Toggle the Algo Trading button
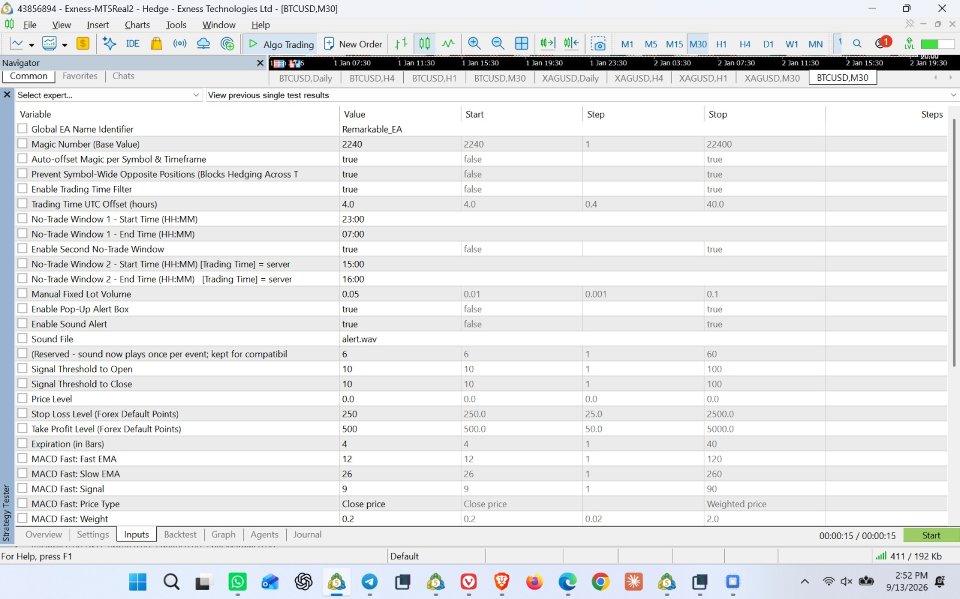The width and height of the screenshot is (960, 599). (281, 44)
